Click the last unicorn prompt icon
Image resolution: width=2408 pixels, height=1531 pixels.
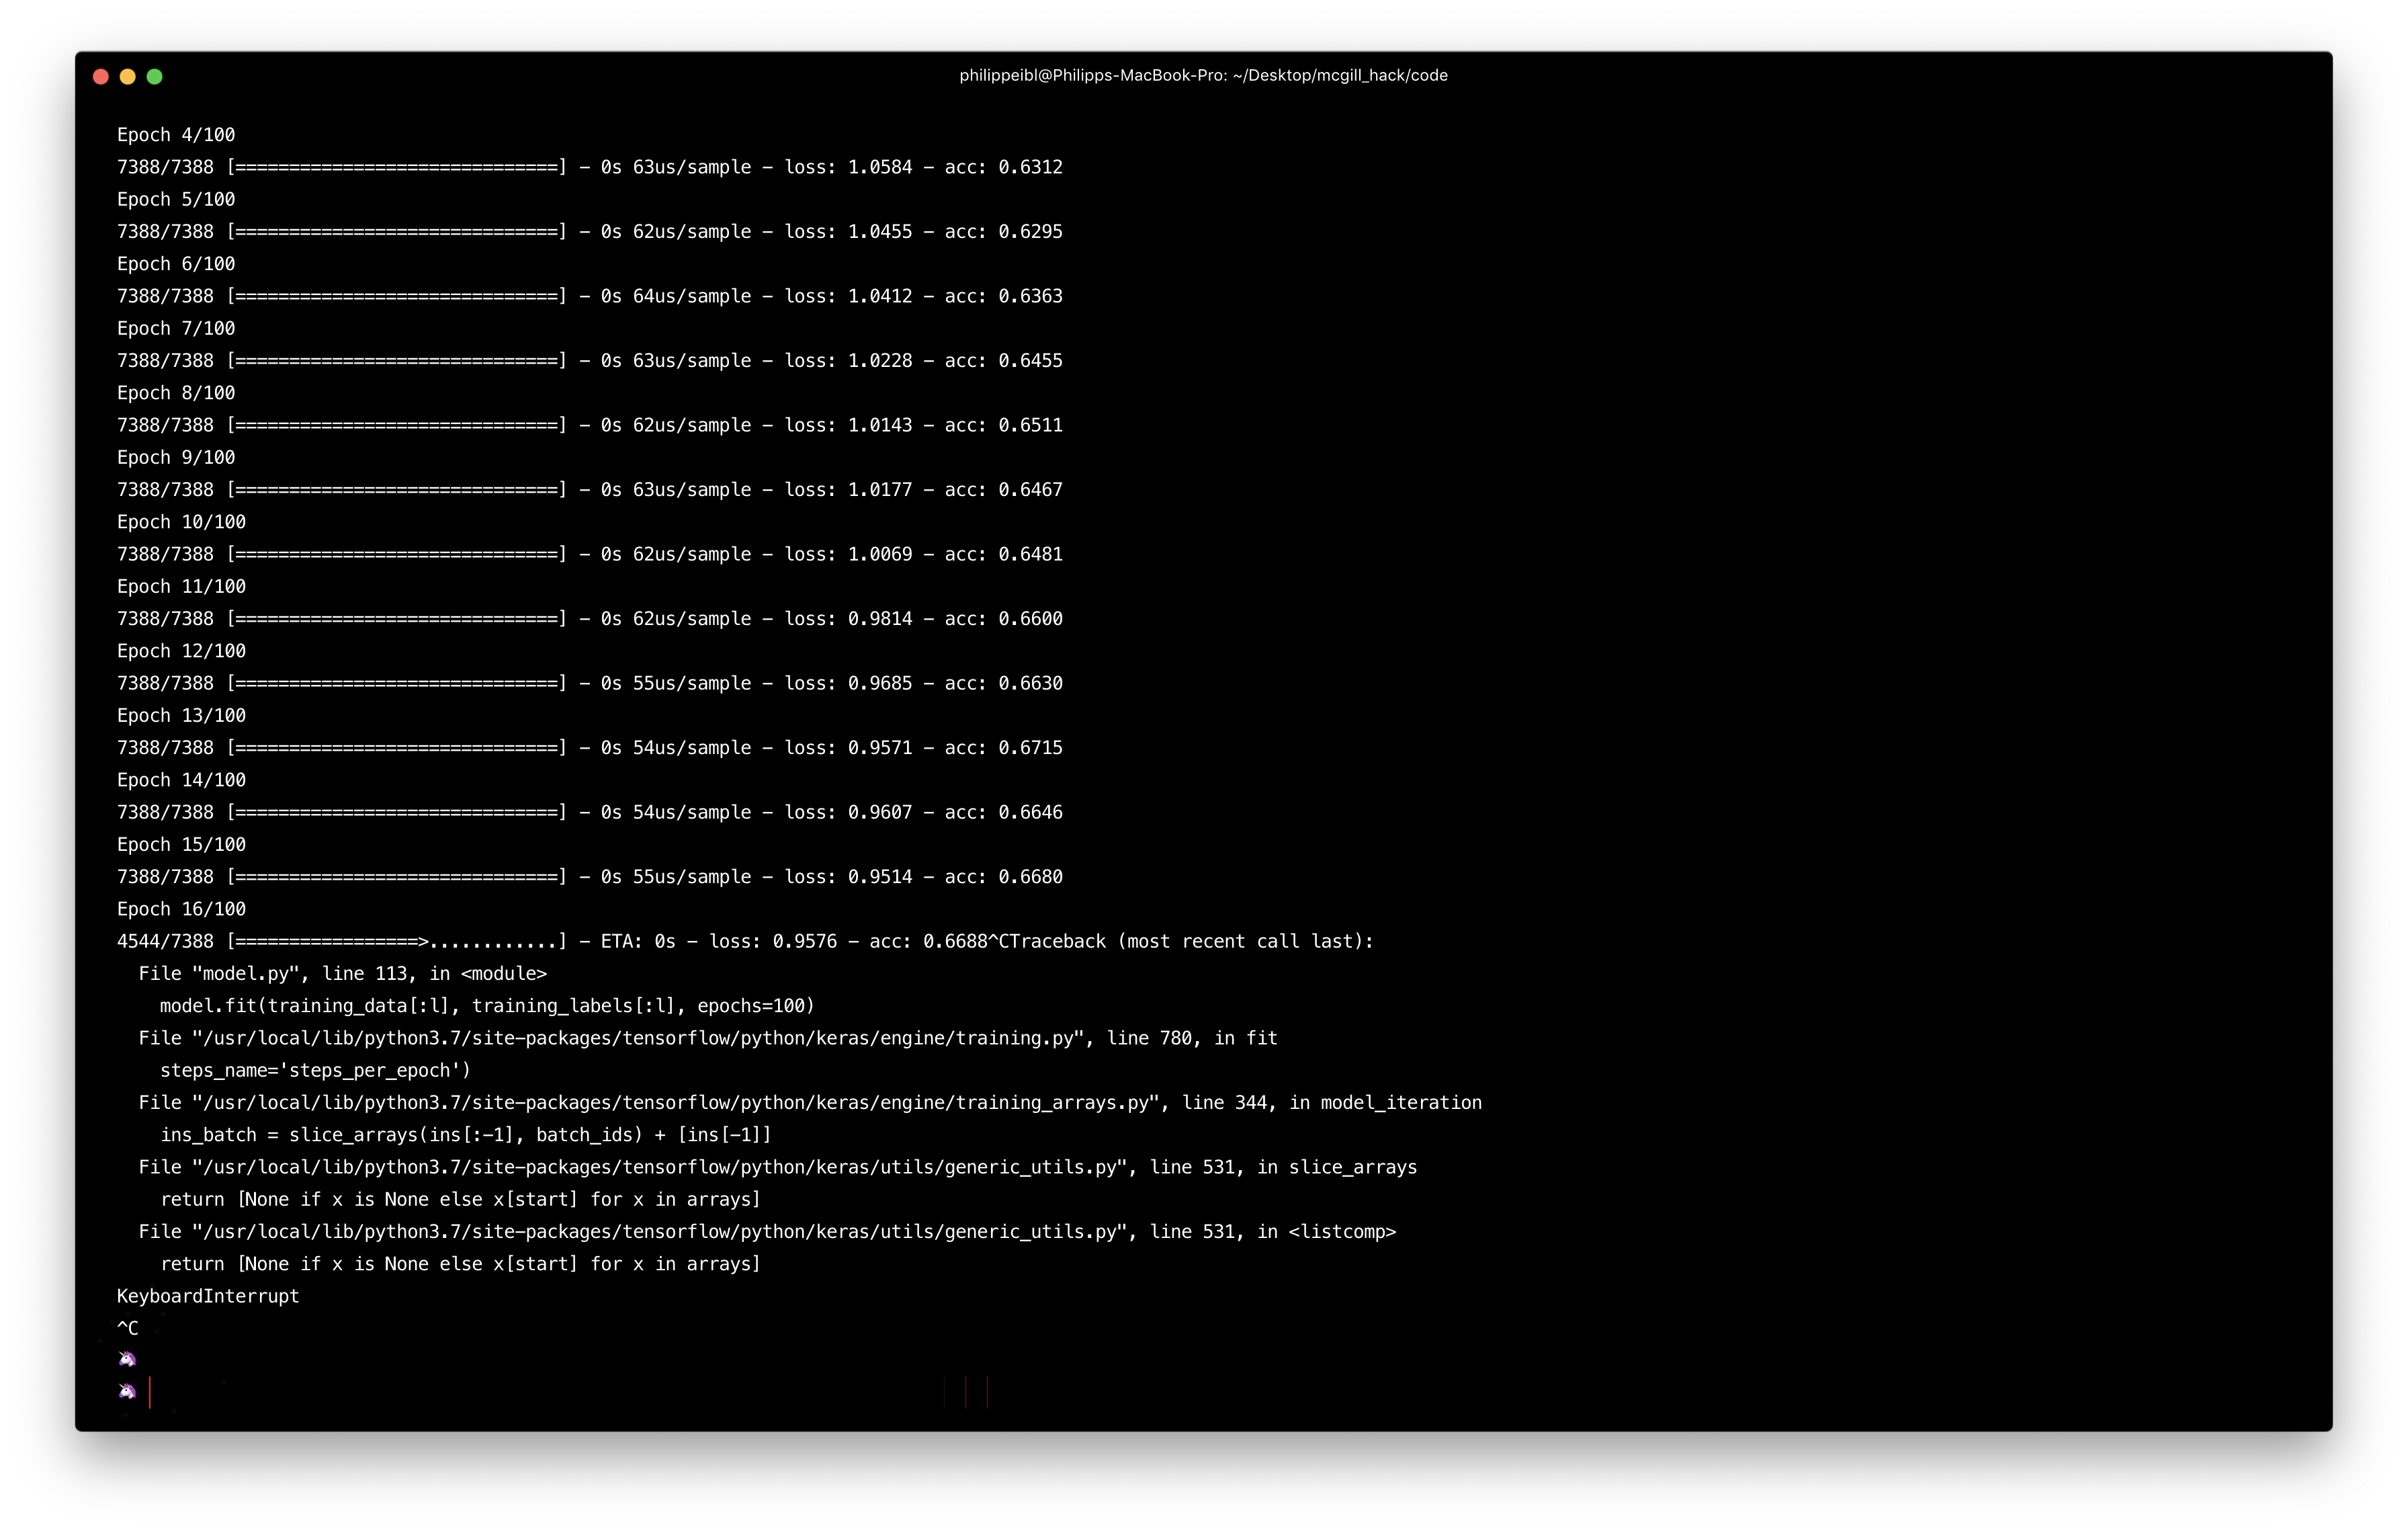click(127, 1391)
